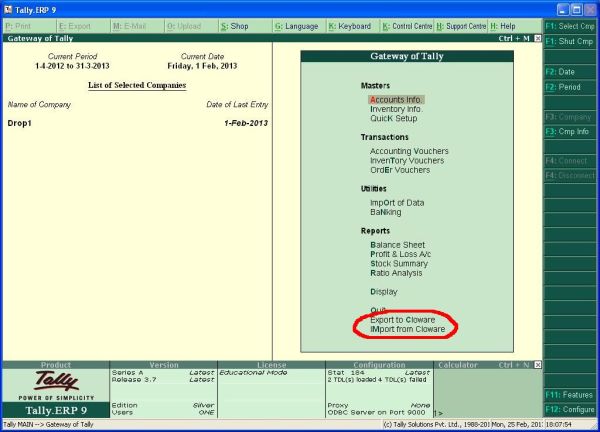Click the F4 Connect button

point(570,161)
